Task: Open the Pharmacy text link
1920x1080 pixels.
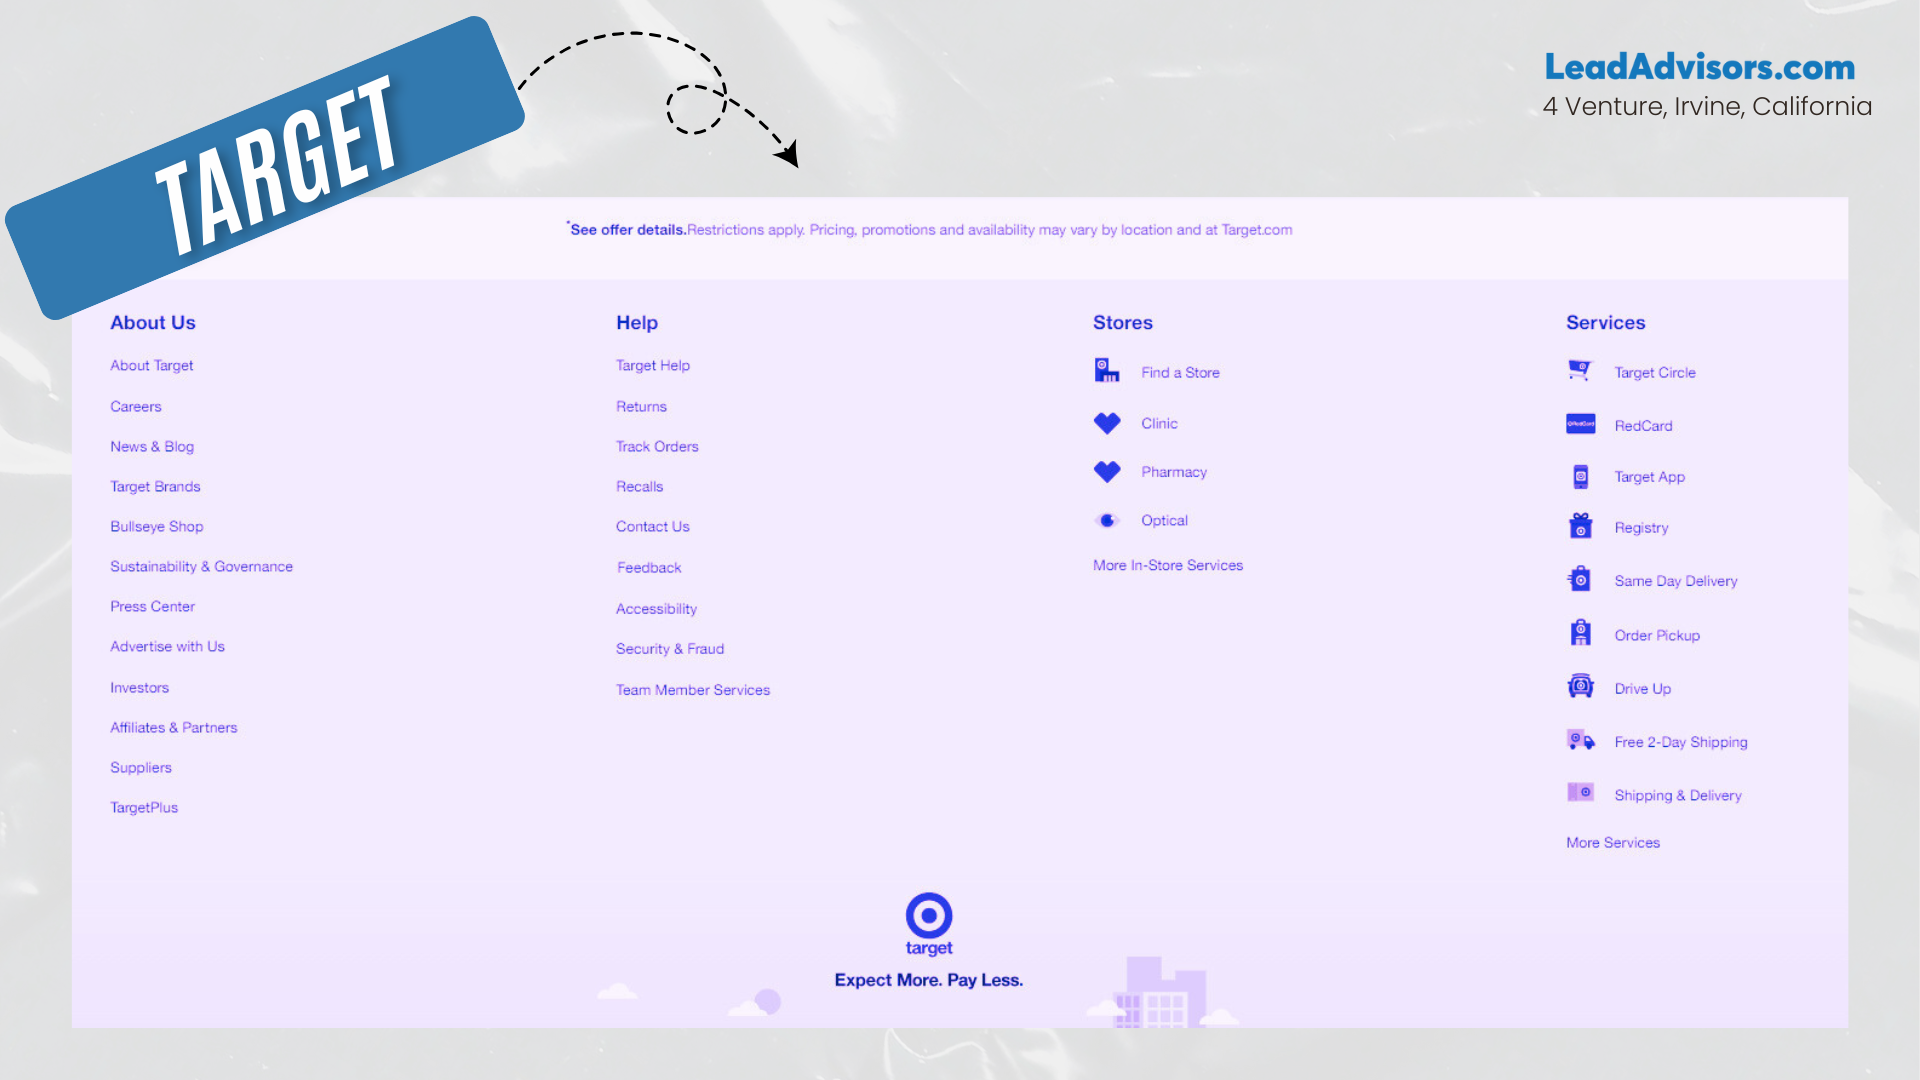Action: (x=1174, y=472)
